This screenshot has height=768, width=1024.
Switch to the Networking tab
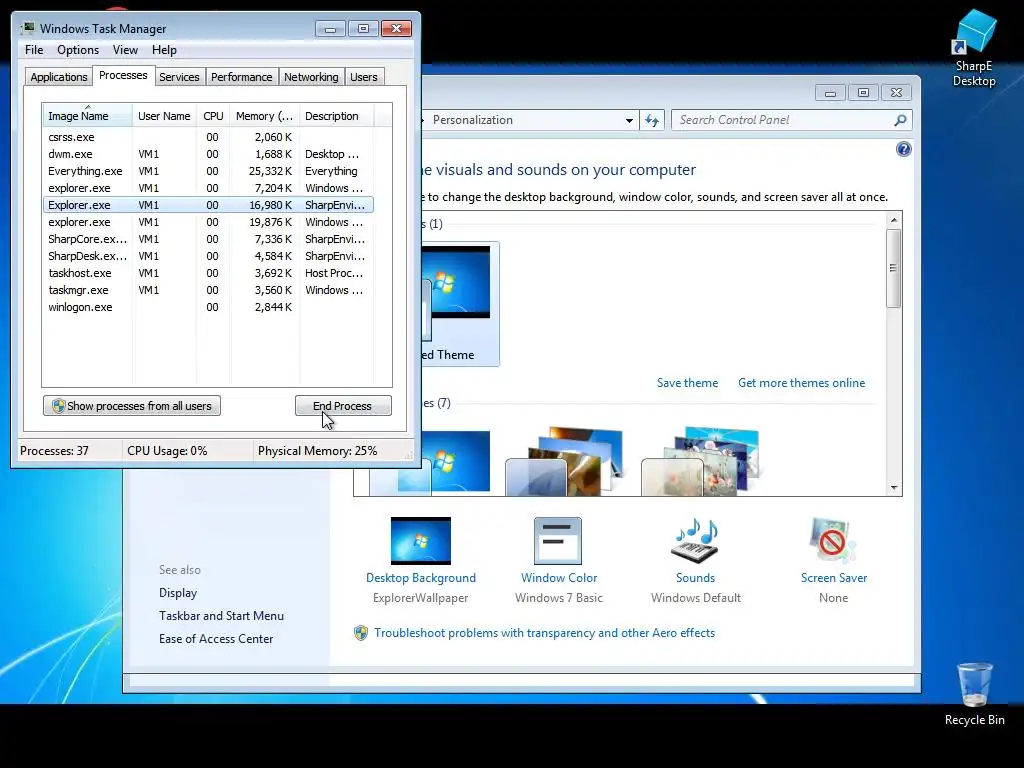click(311, 77)
